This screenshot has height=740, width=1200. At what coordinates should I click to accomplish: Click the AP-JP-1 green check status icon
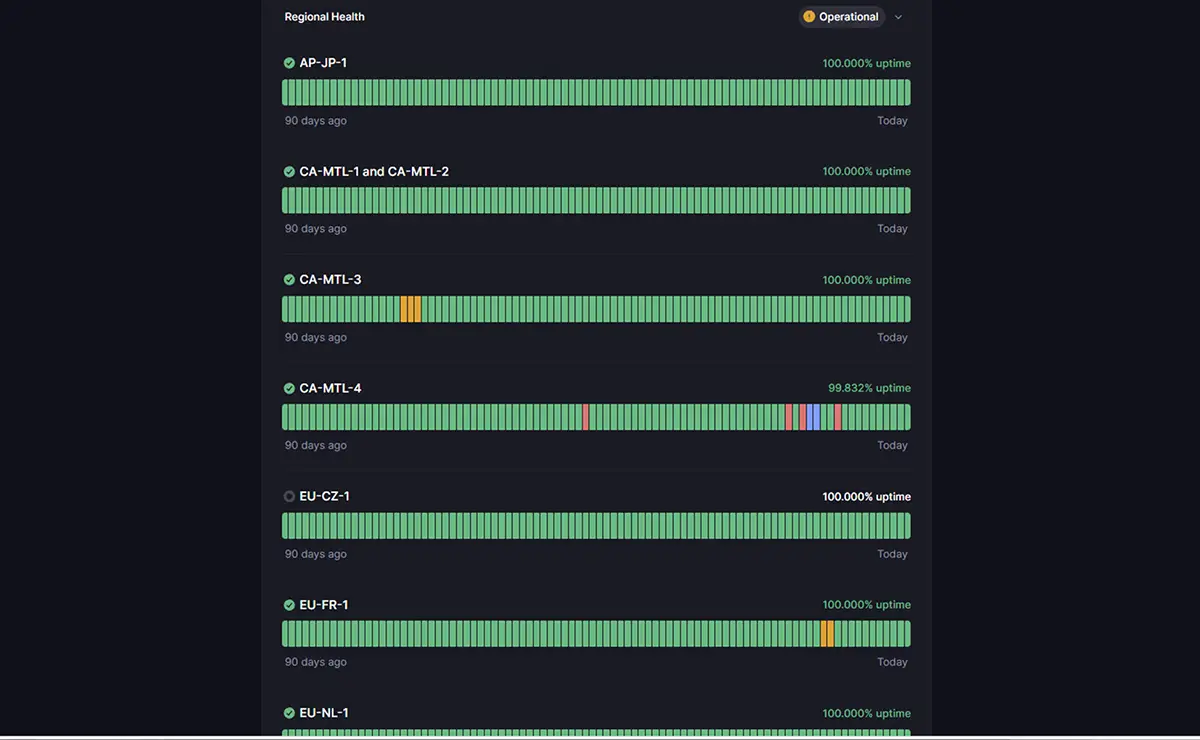coord(289,63)
